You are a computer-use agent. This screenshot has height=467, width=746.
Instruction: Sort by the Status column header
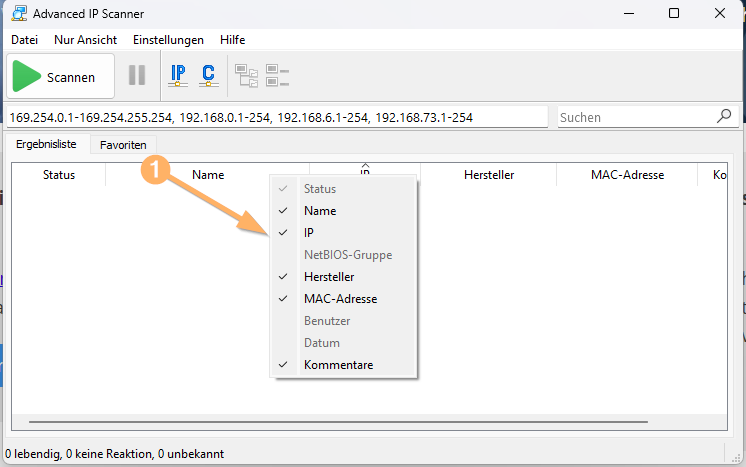click(59, 175)
